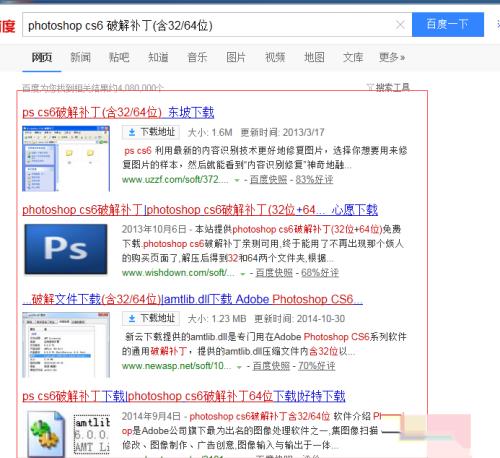Click 下载地址 button for 1.6M file
500x458 pixels.
(151, 132)
